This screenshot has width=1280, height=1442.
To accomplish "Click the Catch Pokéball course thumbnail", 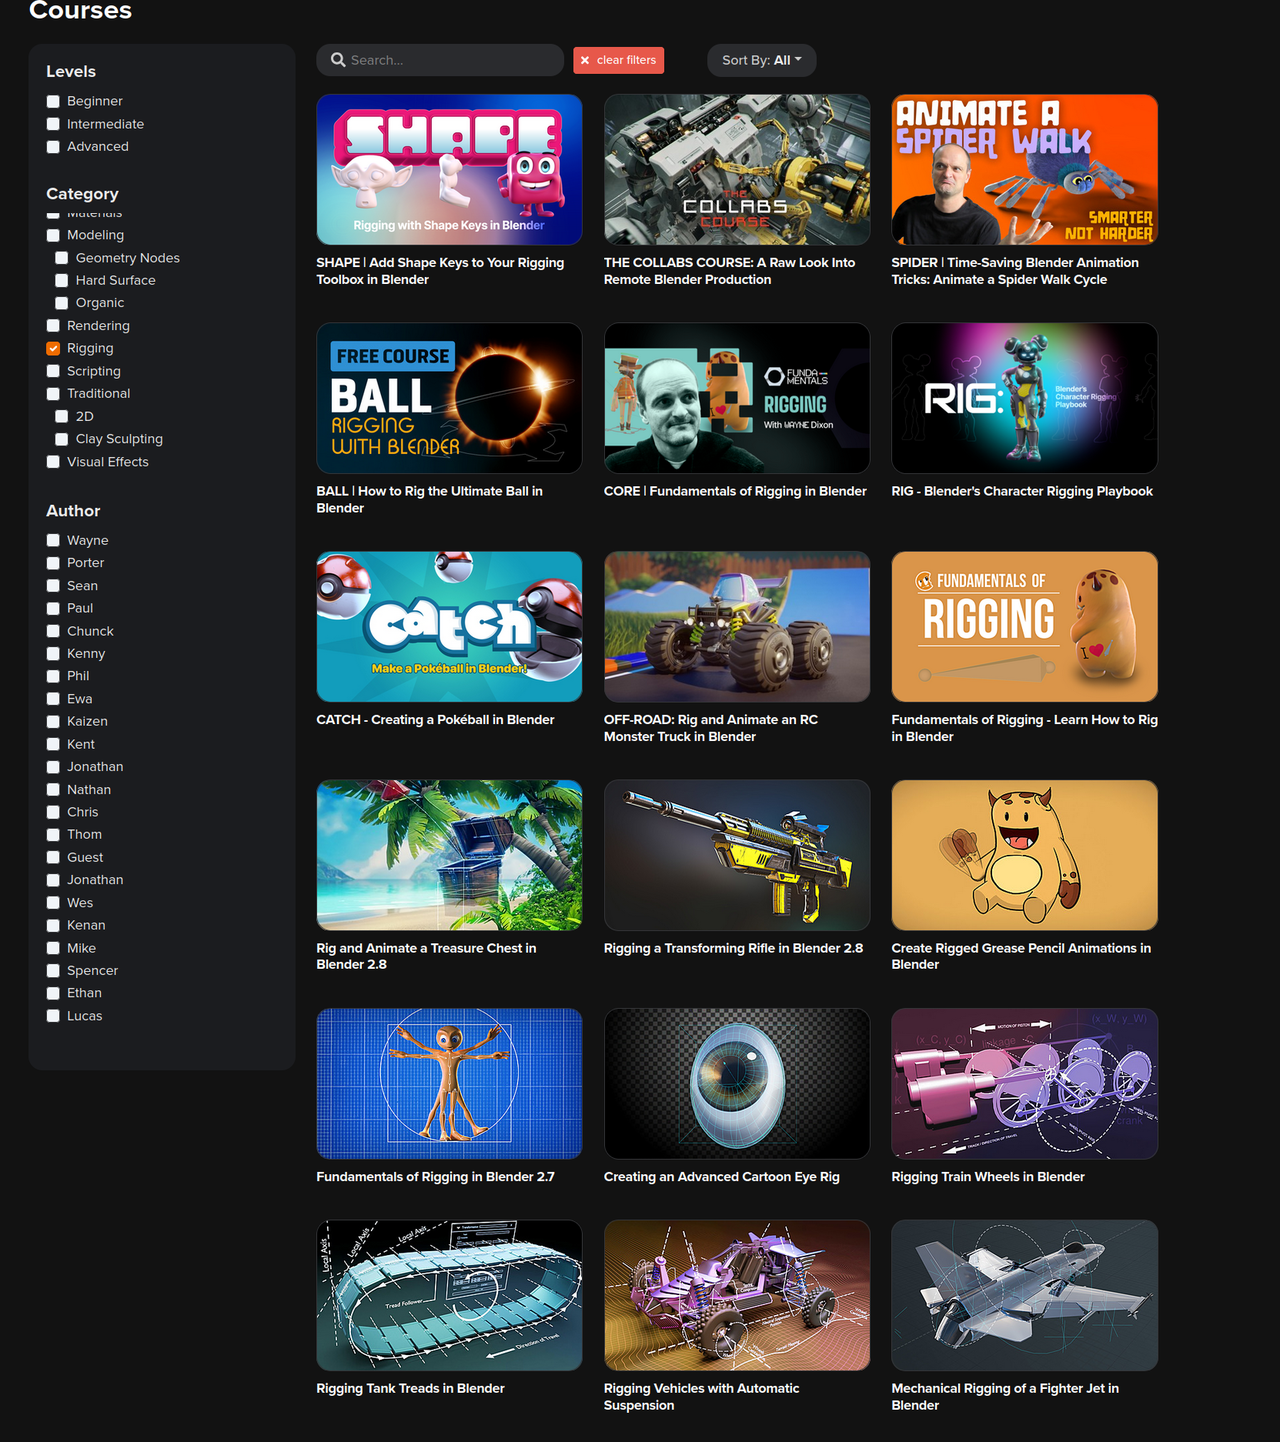I will click(x=449, y=627).
